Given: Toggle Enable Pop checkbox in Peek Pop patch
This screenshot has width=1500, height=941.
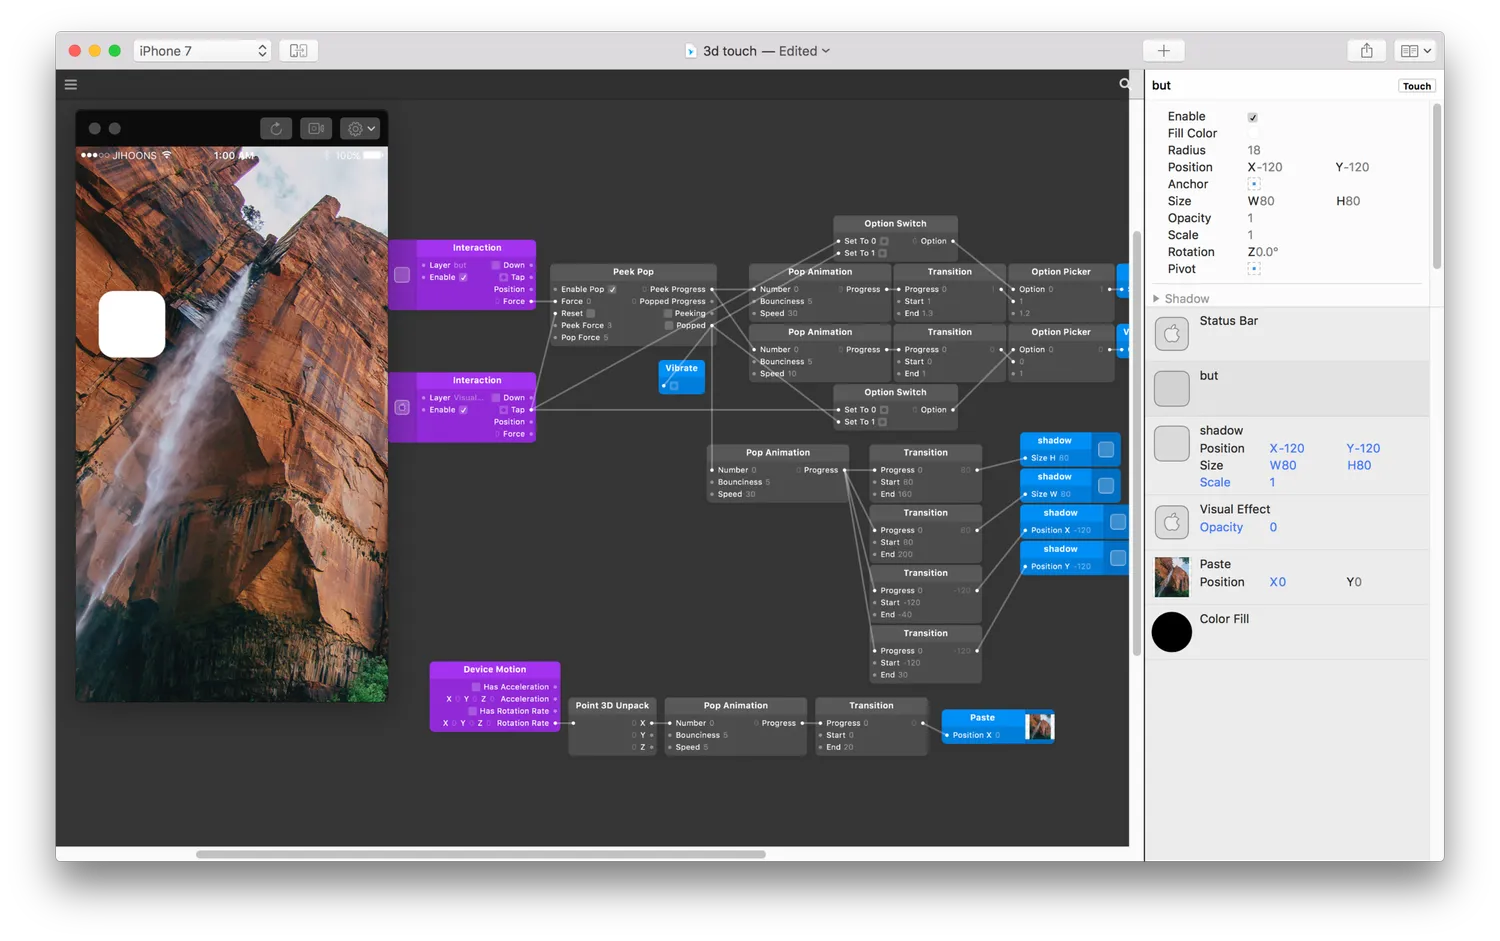Looking at the screenshot, I should [612, 289].
